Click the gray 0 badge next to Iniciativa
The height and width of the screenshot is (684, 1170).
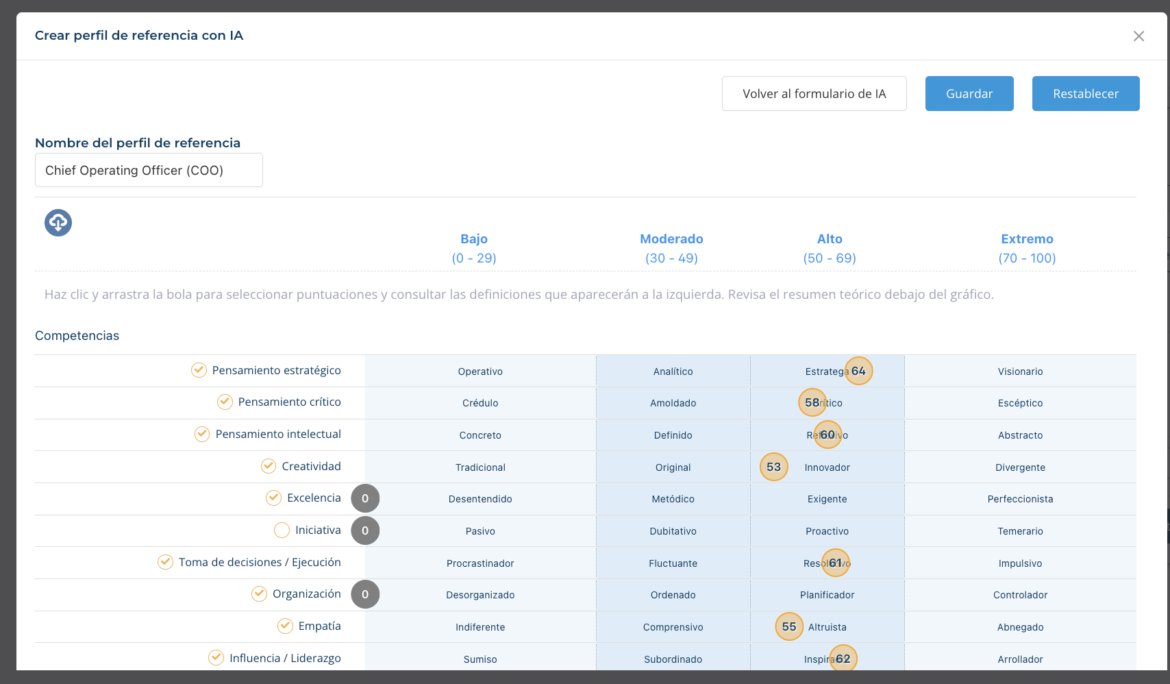365,530
